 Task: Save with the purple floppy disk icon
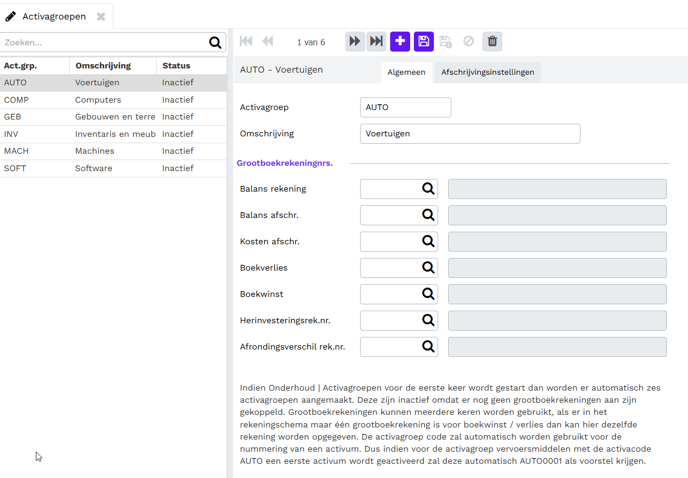click(x=423, y=42)
